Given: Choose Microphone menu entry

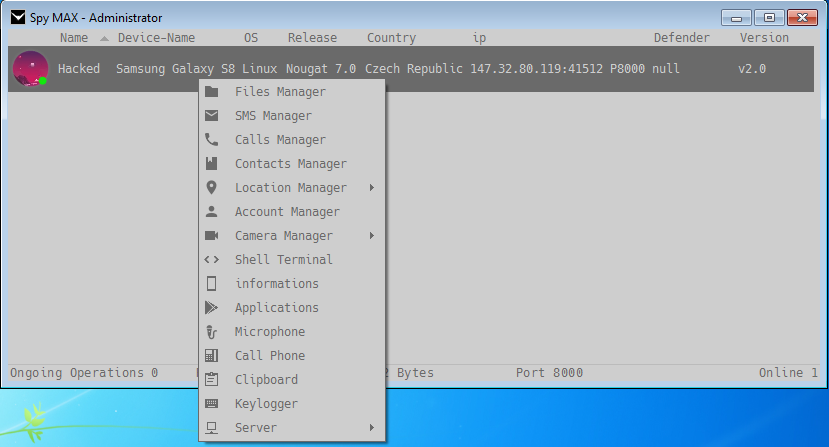Looking at the screenshot, I should point(292,332).
